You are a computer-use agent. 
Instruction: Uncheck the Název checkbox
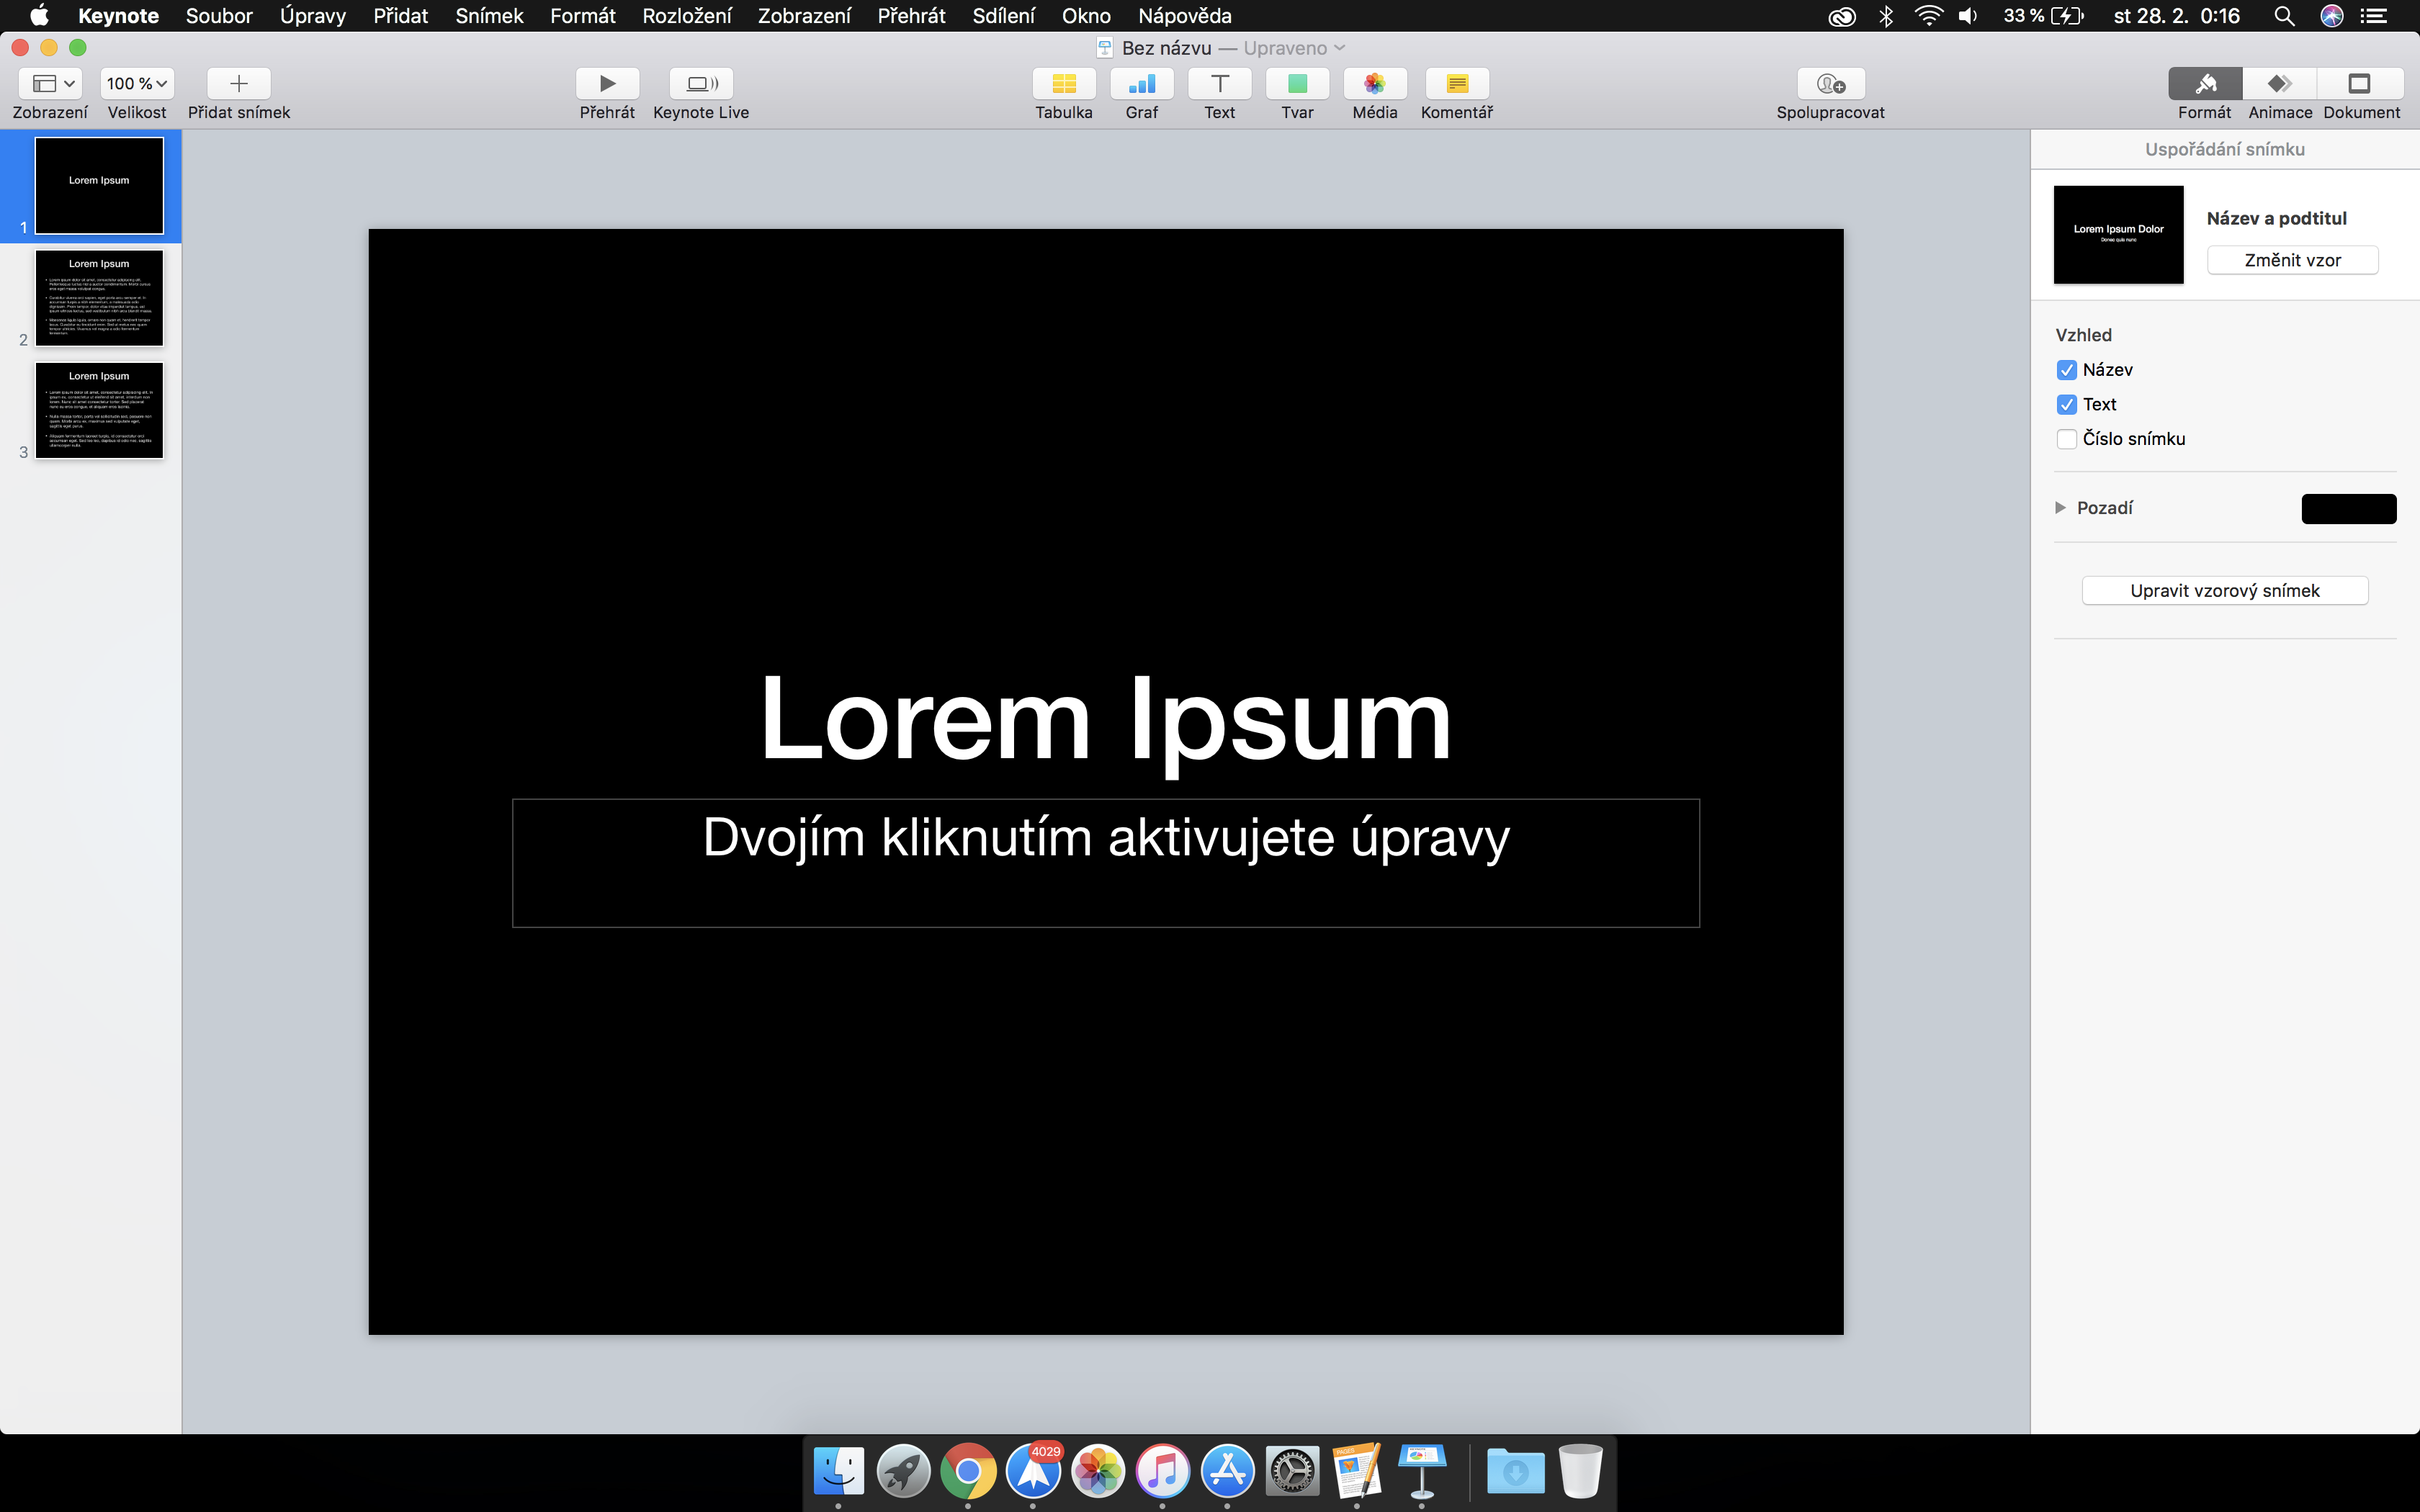2067,370
